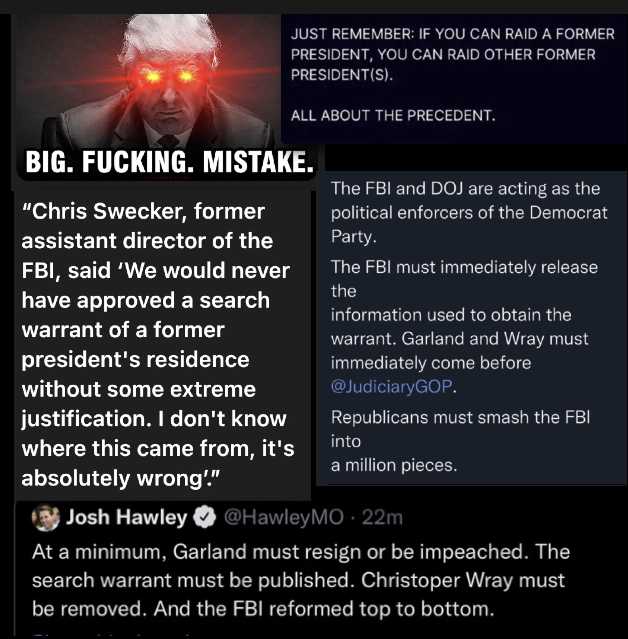Open Josh Hawley's profile avatar
Screen dimensions: 628x639
46,518
